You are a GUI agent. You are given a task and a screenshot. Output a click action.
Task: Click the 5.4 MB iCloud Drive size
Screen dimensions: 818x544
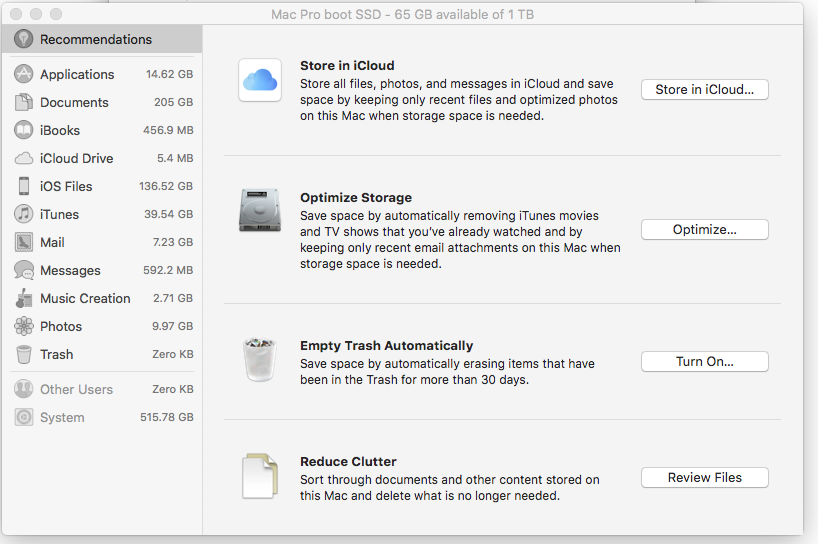(175, 158)
